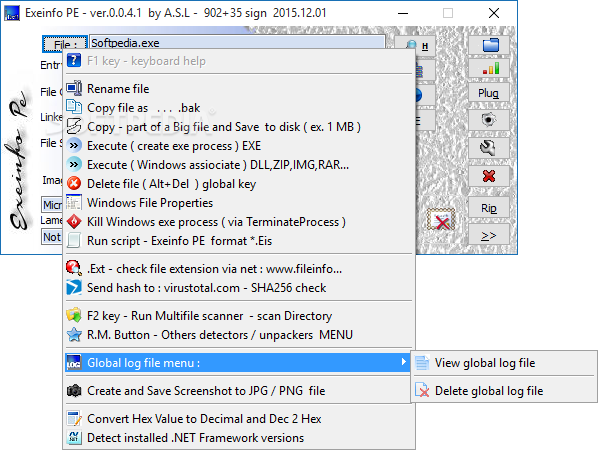The height and width of the screenshot is (450, 598).
Task: Expand Global log file menu submenu arrow
Action: click(x=403, y=362)
